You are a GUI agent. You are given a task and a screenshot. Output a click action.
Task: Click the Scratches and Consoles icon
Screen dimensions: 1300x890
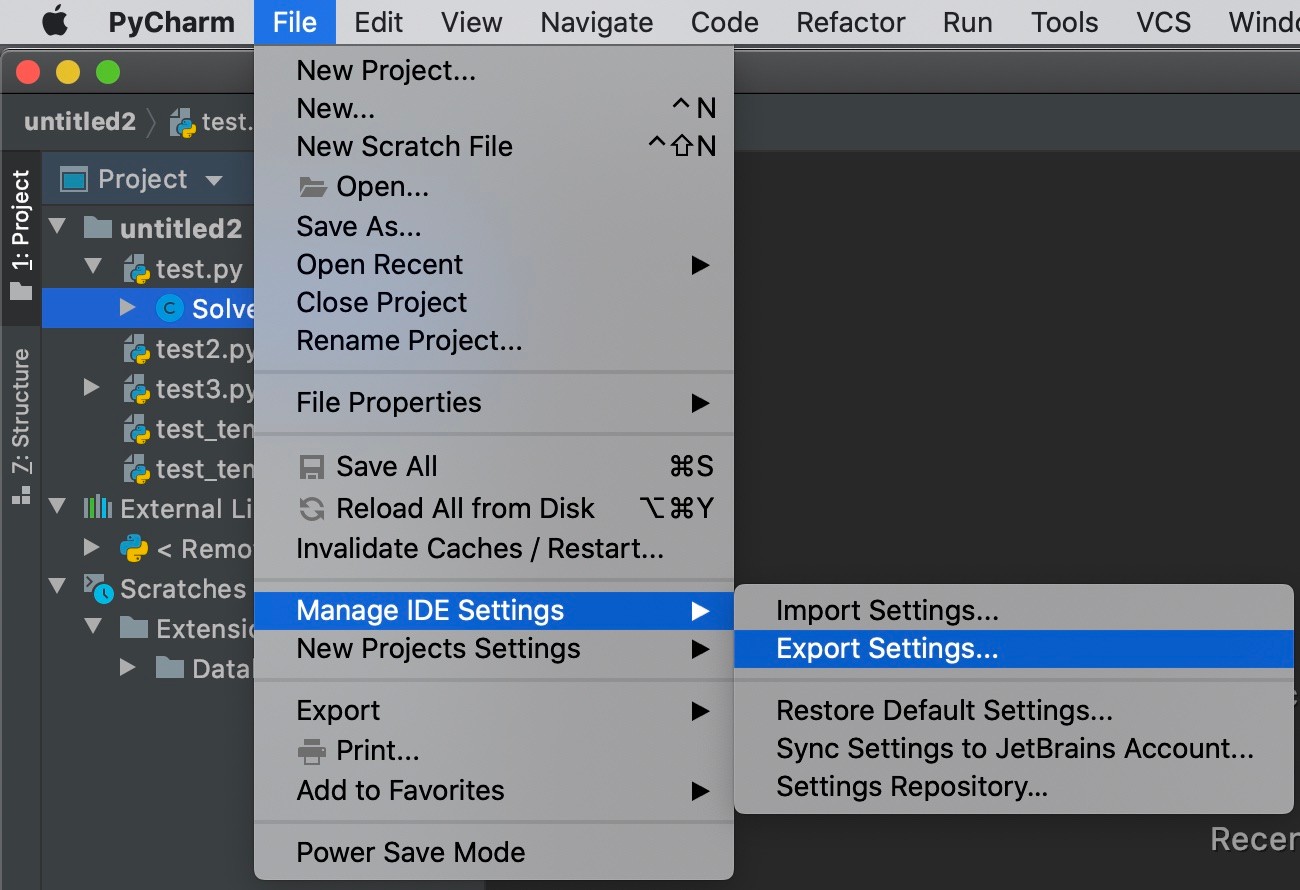click(98, 588)
